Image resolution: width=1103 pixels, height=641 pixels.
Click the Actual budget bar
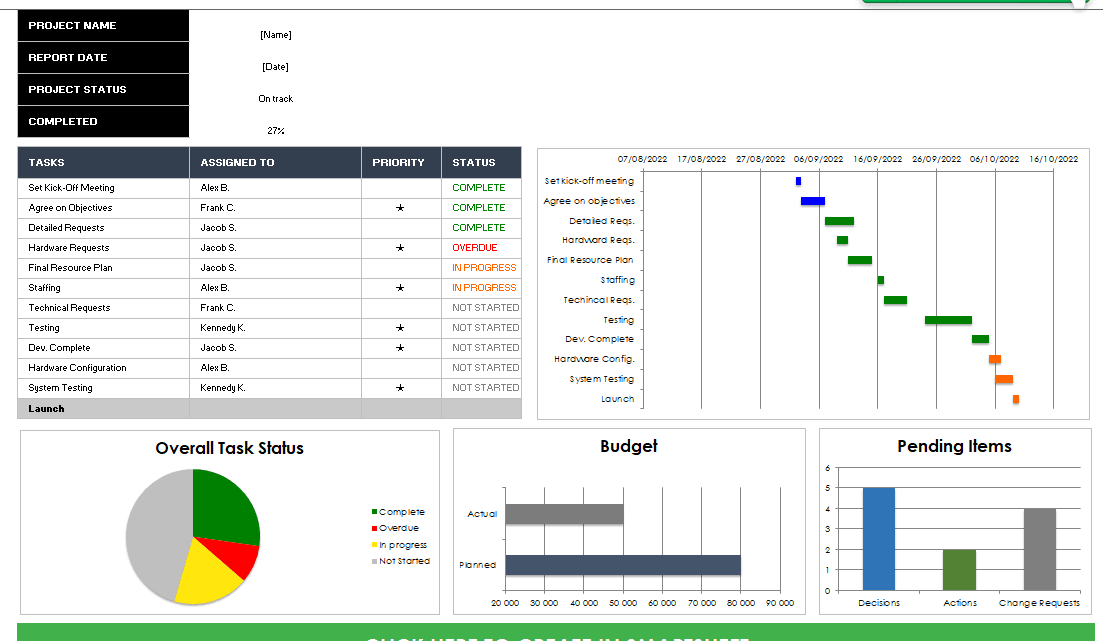[564, 514]
